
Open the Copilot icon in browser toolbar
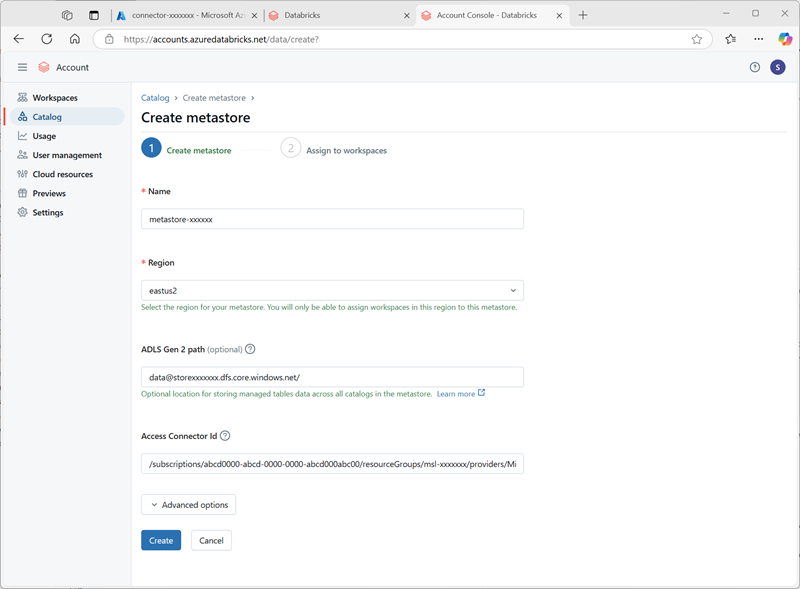[x=785, y=39]
